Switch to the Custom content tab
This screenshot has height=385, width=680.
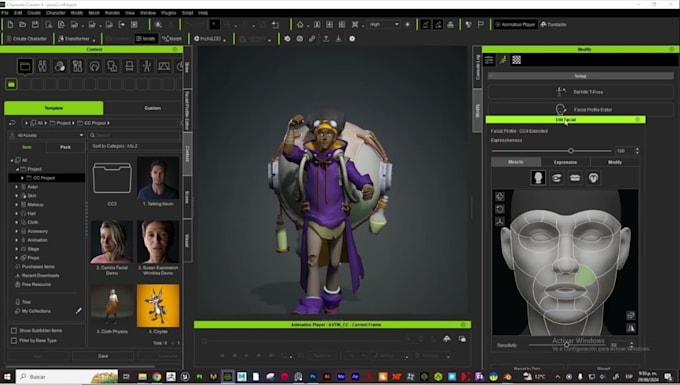point(152,108)
